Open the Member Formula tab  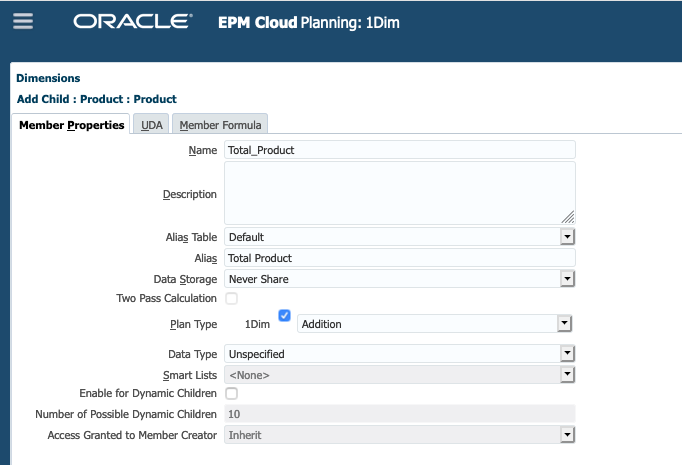pyautogui.click(x=220, y=125)
